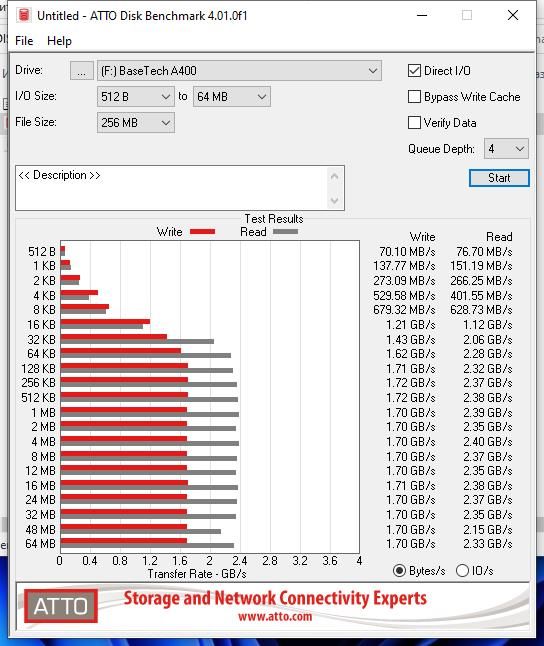Click the 512 KB chart row label
544x646 pixels.
click(38, 398)
